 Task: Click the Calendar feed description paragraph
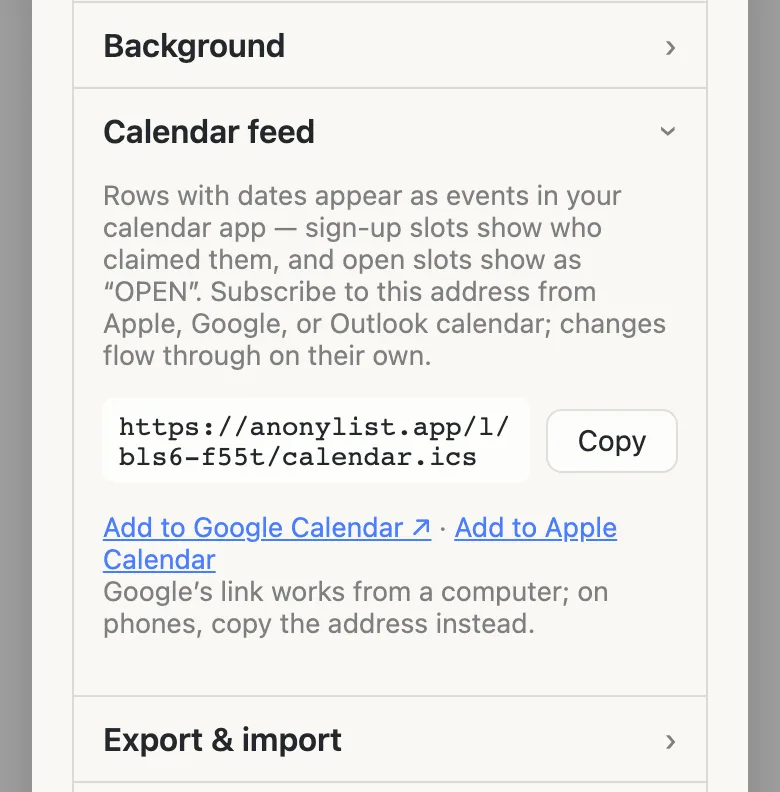click(384, 276)
